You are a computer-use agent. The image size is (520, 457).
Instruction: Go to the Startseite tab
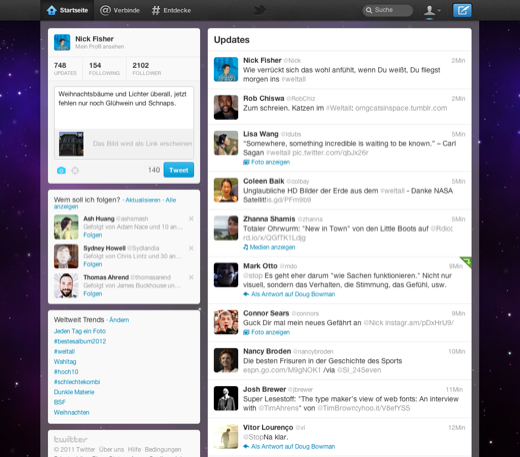pyautogui.click(x=67, y=10)
